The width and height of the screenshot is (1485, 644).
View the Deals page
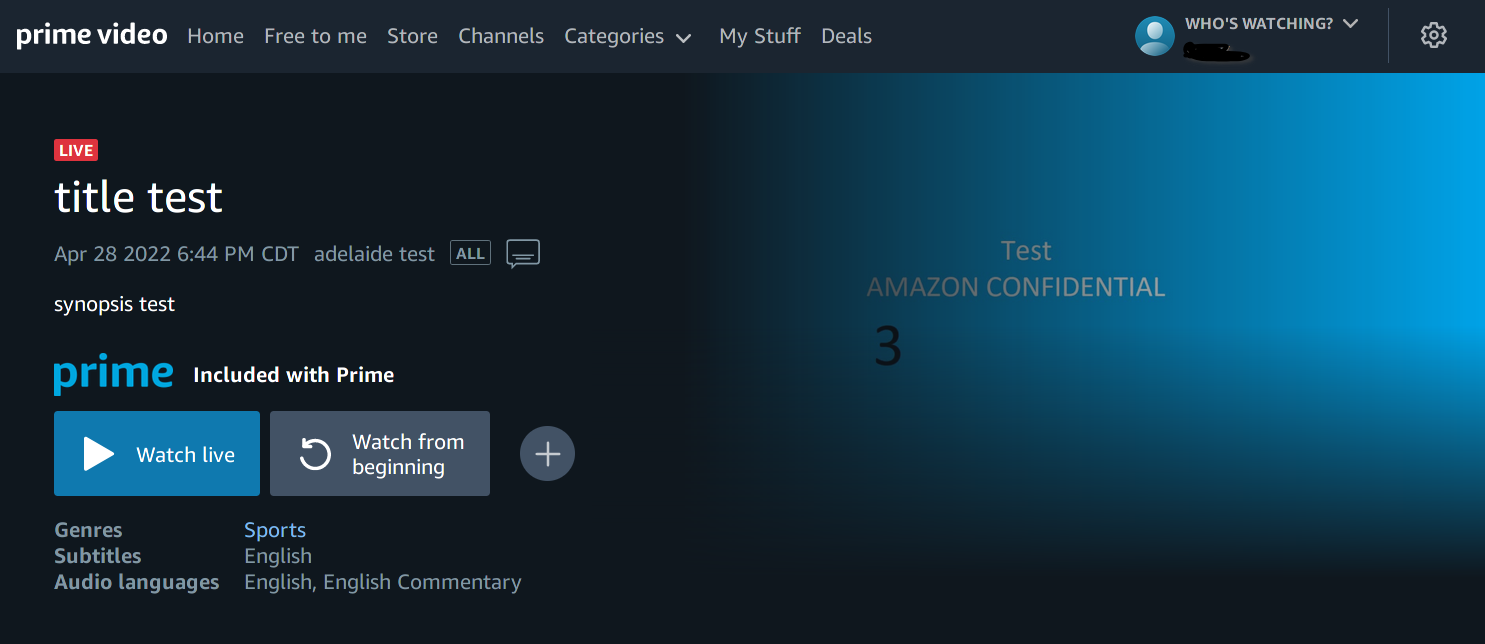(x=846, y=37)
